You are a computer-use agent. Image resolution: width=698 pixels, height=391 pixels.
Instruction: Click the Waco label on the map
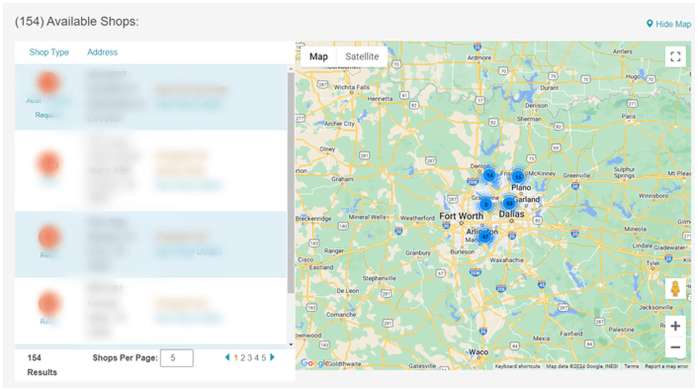coord(478,352)
